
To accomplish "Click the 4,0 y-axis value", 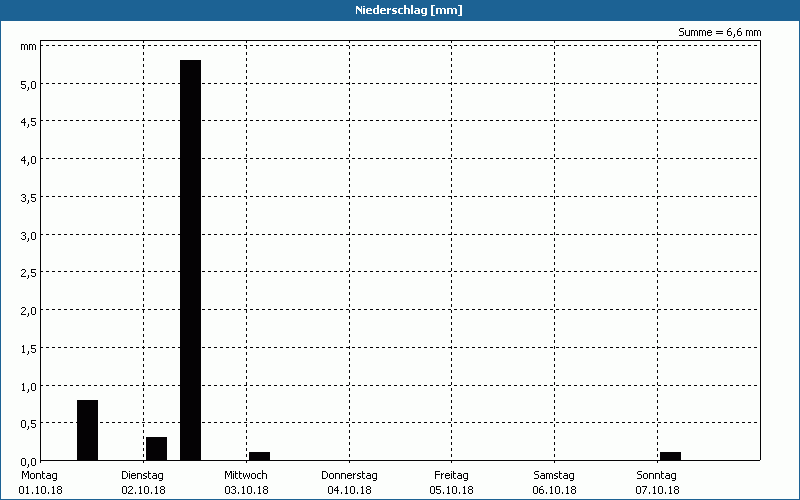I will (x=29, y=160).
